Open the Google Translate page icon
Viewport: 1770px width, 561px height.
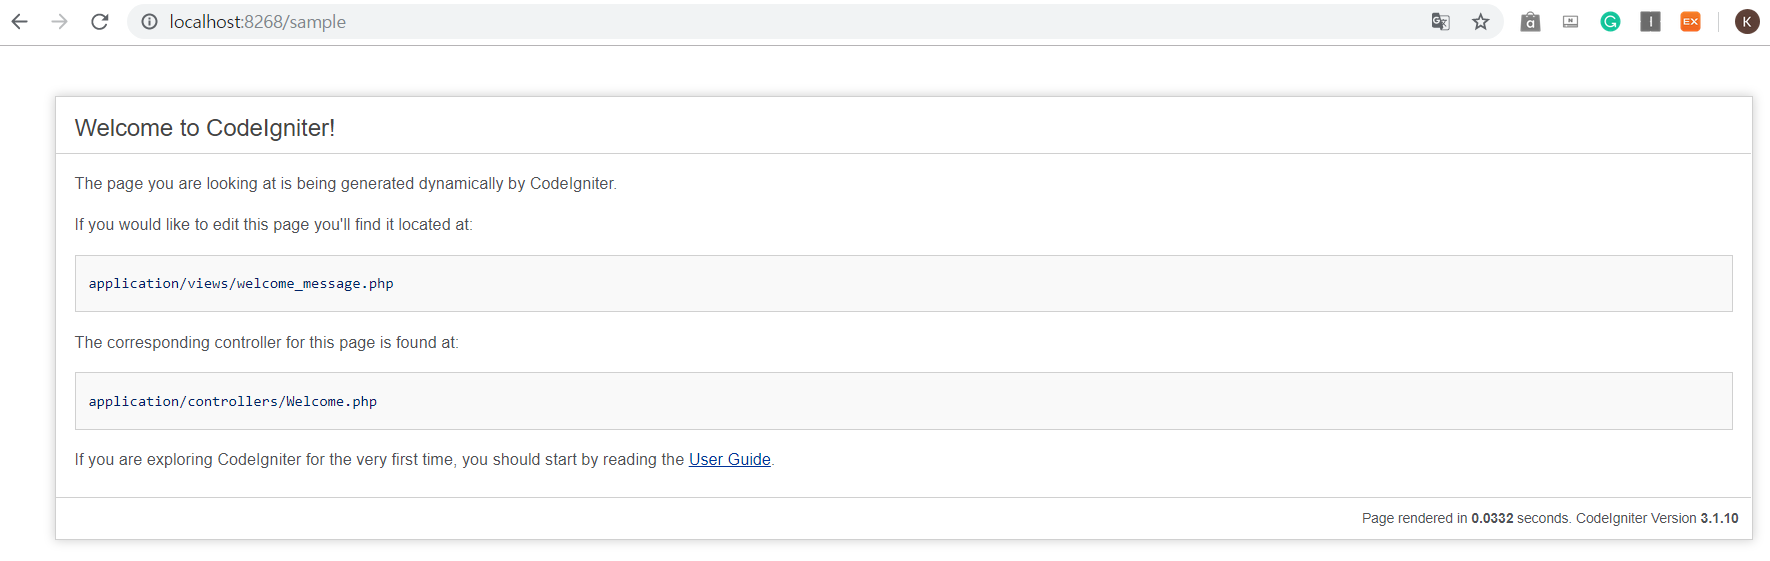(x=1440, y=22)
